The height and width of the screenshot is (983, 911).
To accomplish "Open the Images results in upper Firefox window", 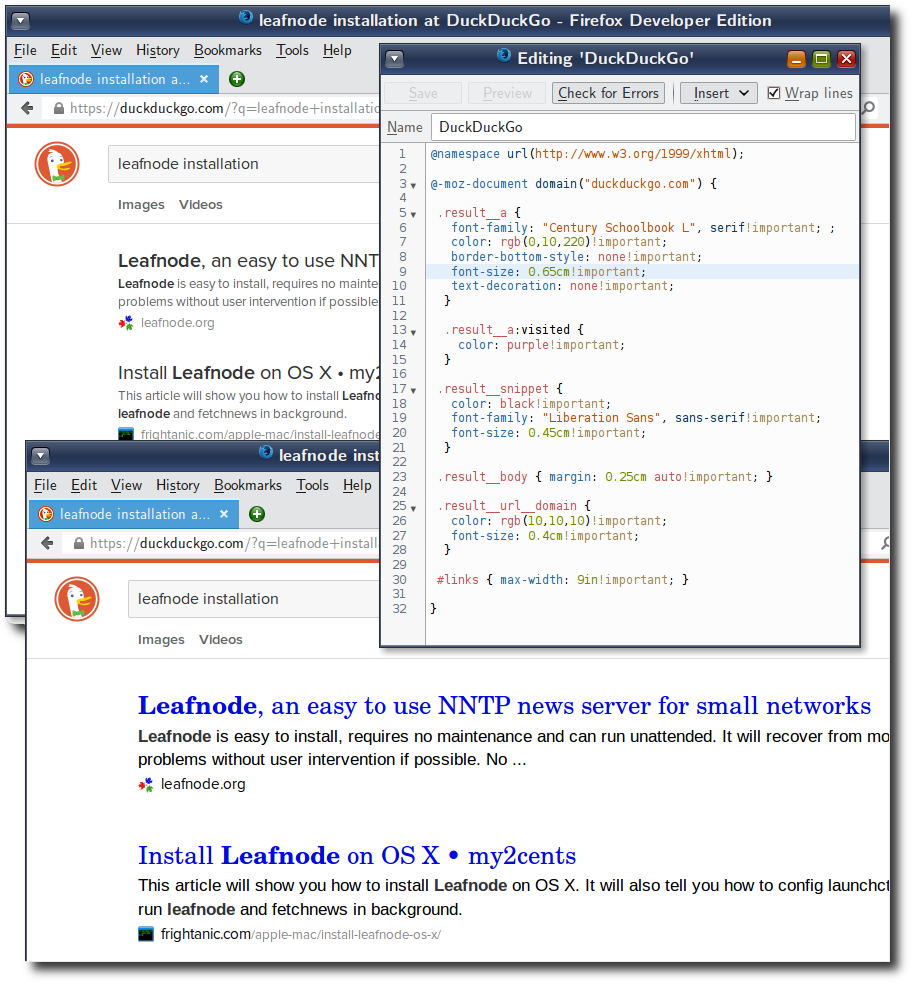I will coord(141,205).
